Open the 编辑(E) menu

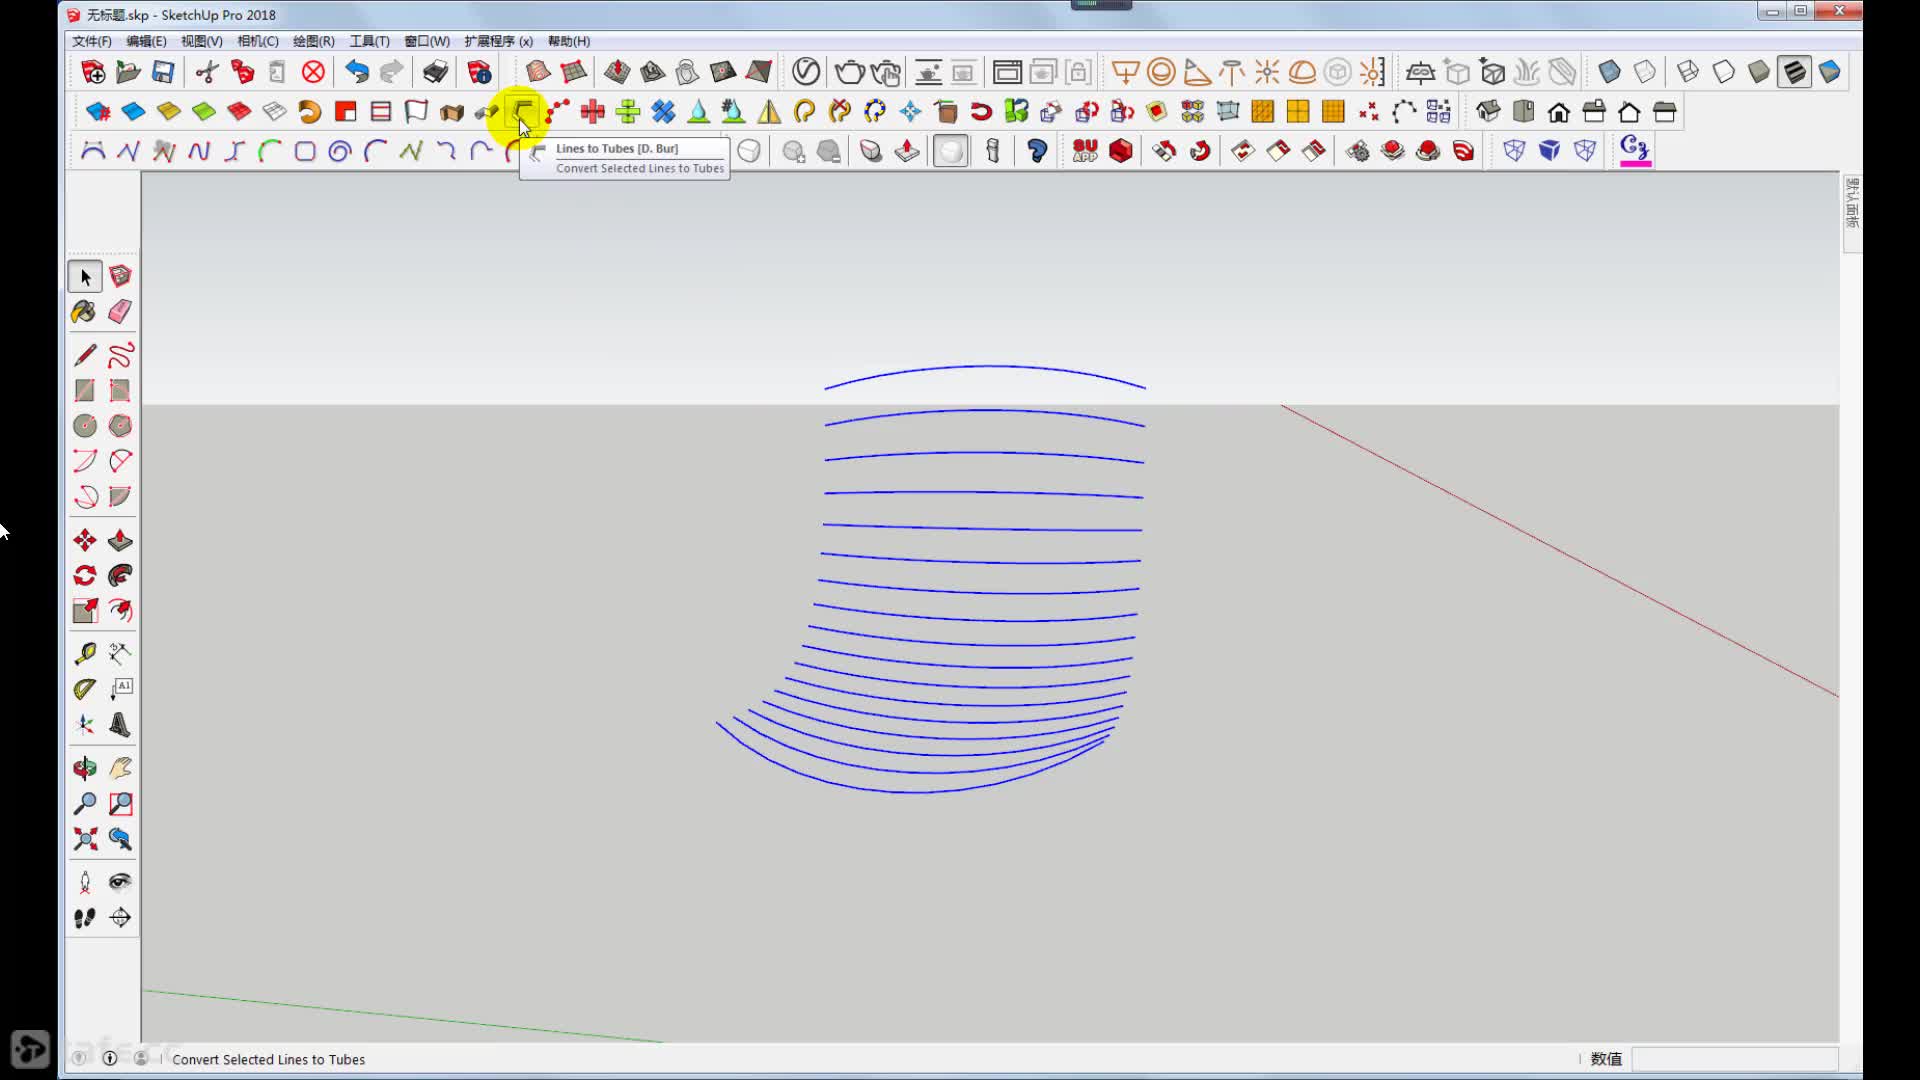[146, 41]
